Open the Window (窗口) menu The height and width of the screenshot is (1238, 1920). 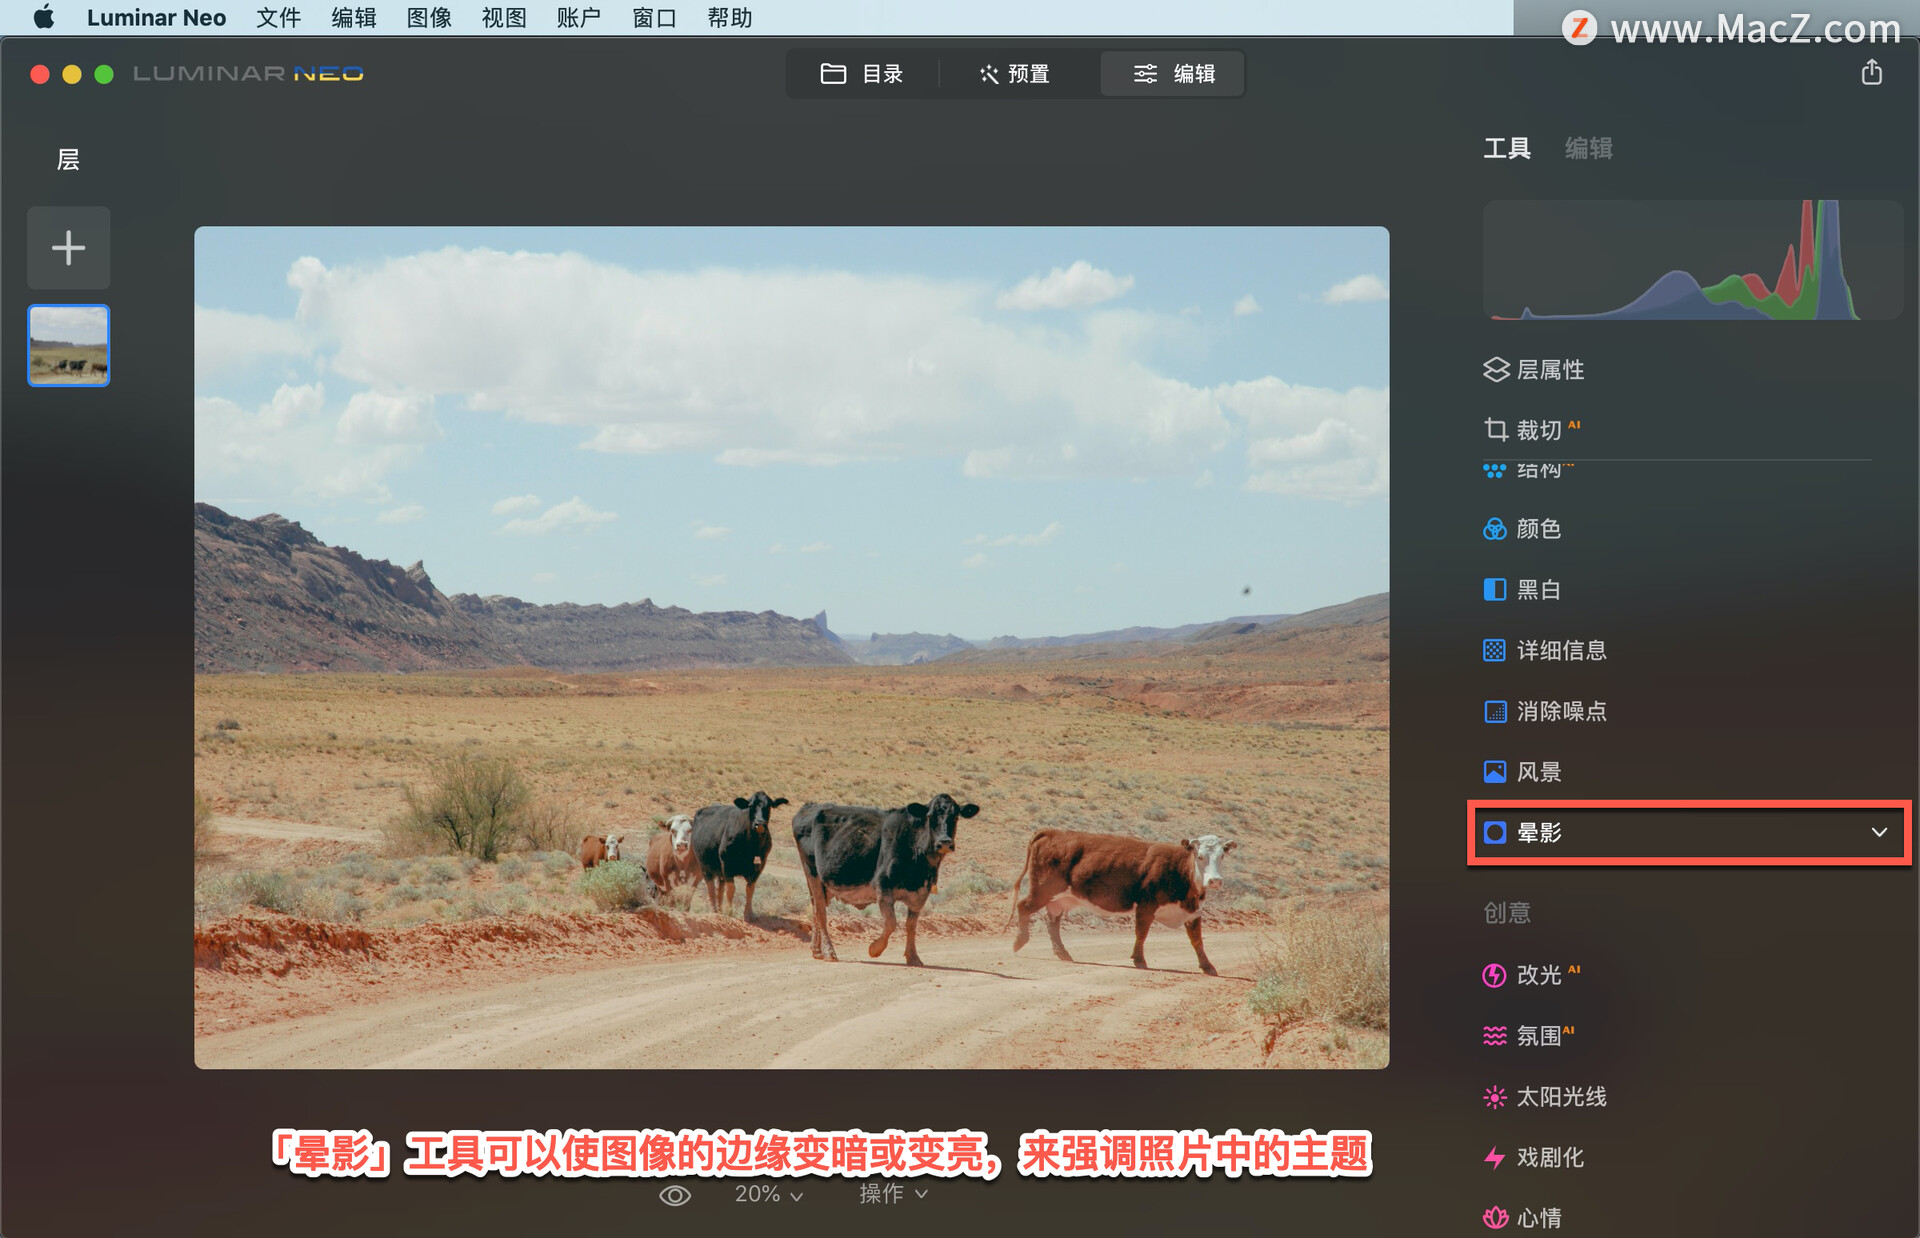(654, 18)
